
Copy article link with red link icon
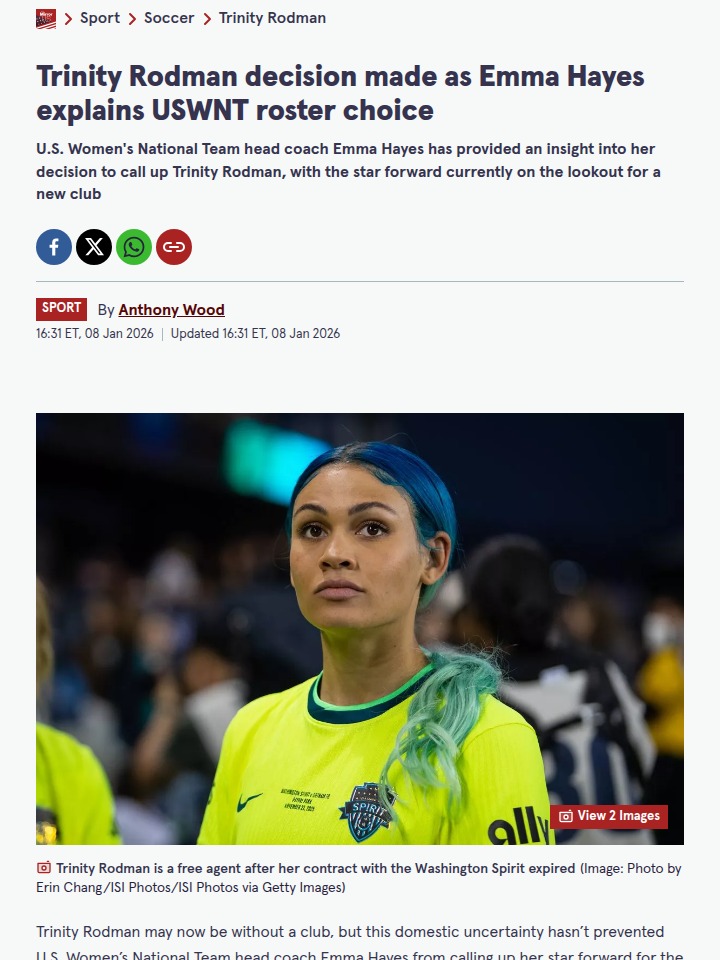174,247
